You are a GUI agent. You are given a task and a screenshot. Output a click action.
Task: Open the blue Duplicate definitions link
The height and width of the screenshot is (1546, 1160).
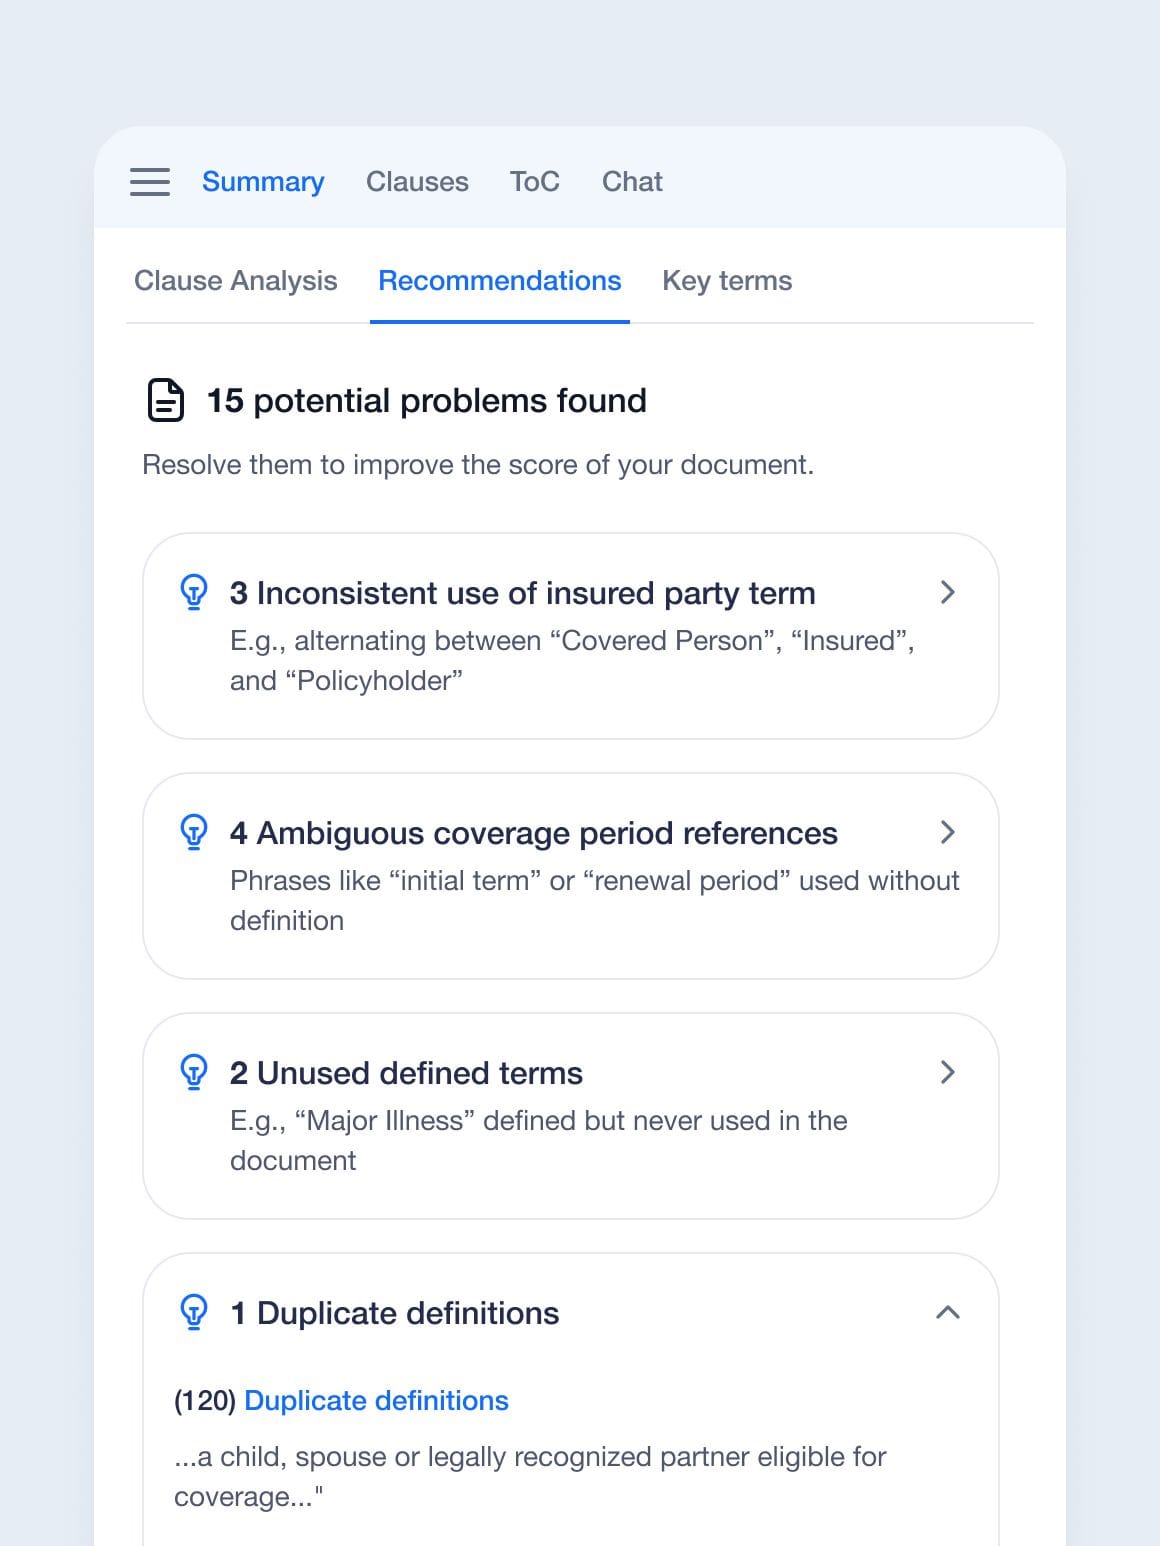[376, 1400]
